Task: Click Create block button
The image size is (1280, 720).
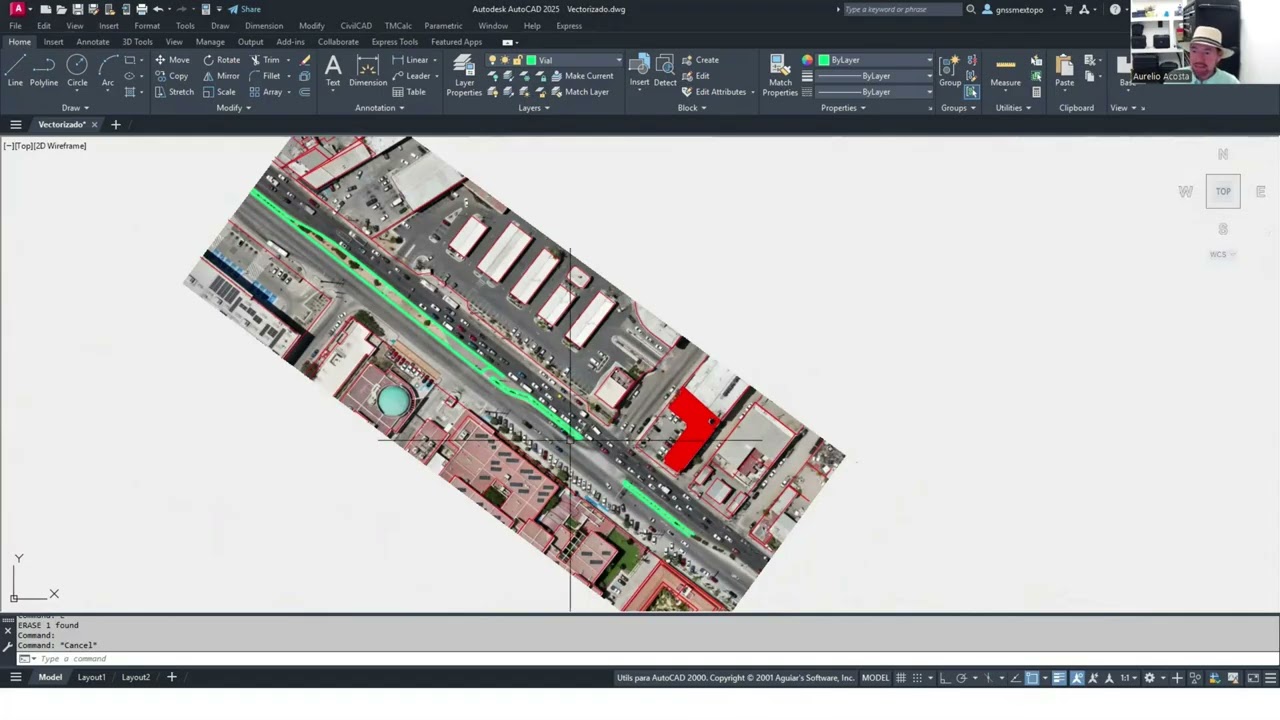Action: [x=700, y=60]
